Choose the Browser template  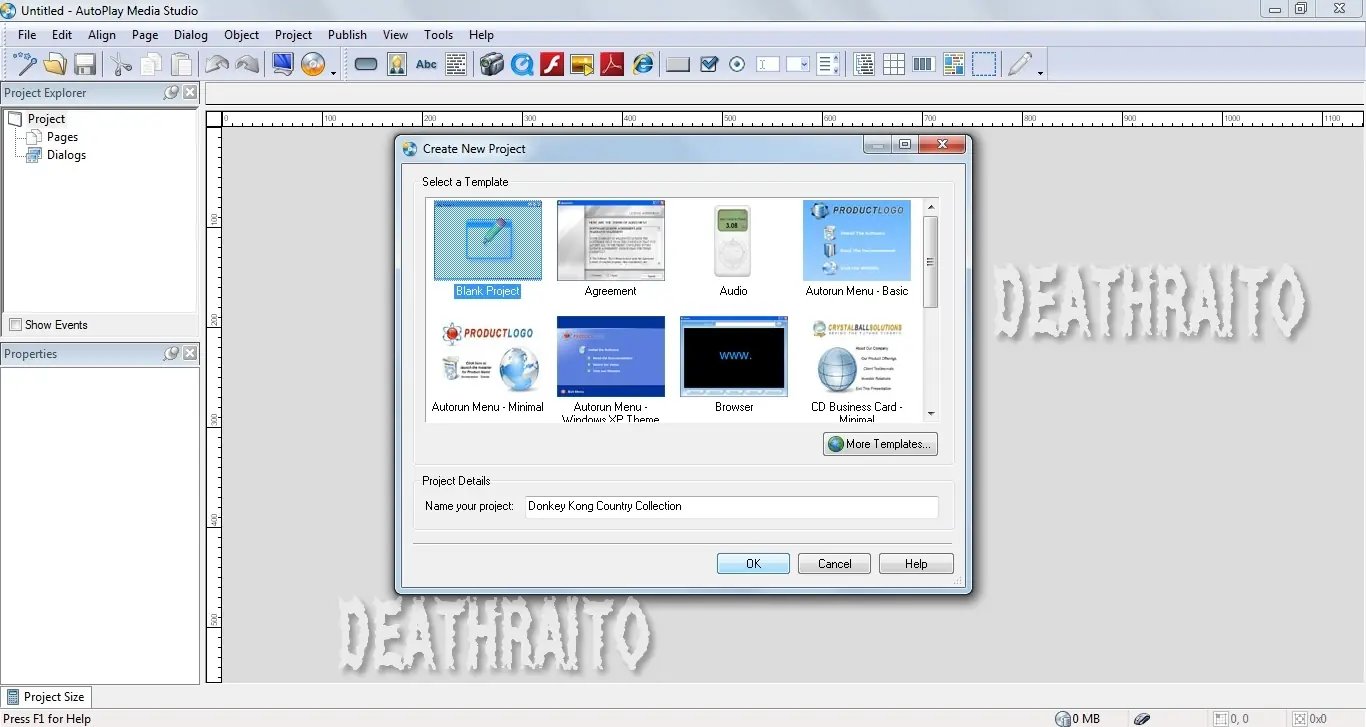734,365
